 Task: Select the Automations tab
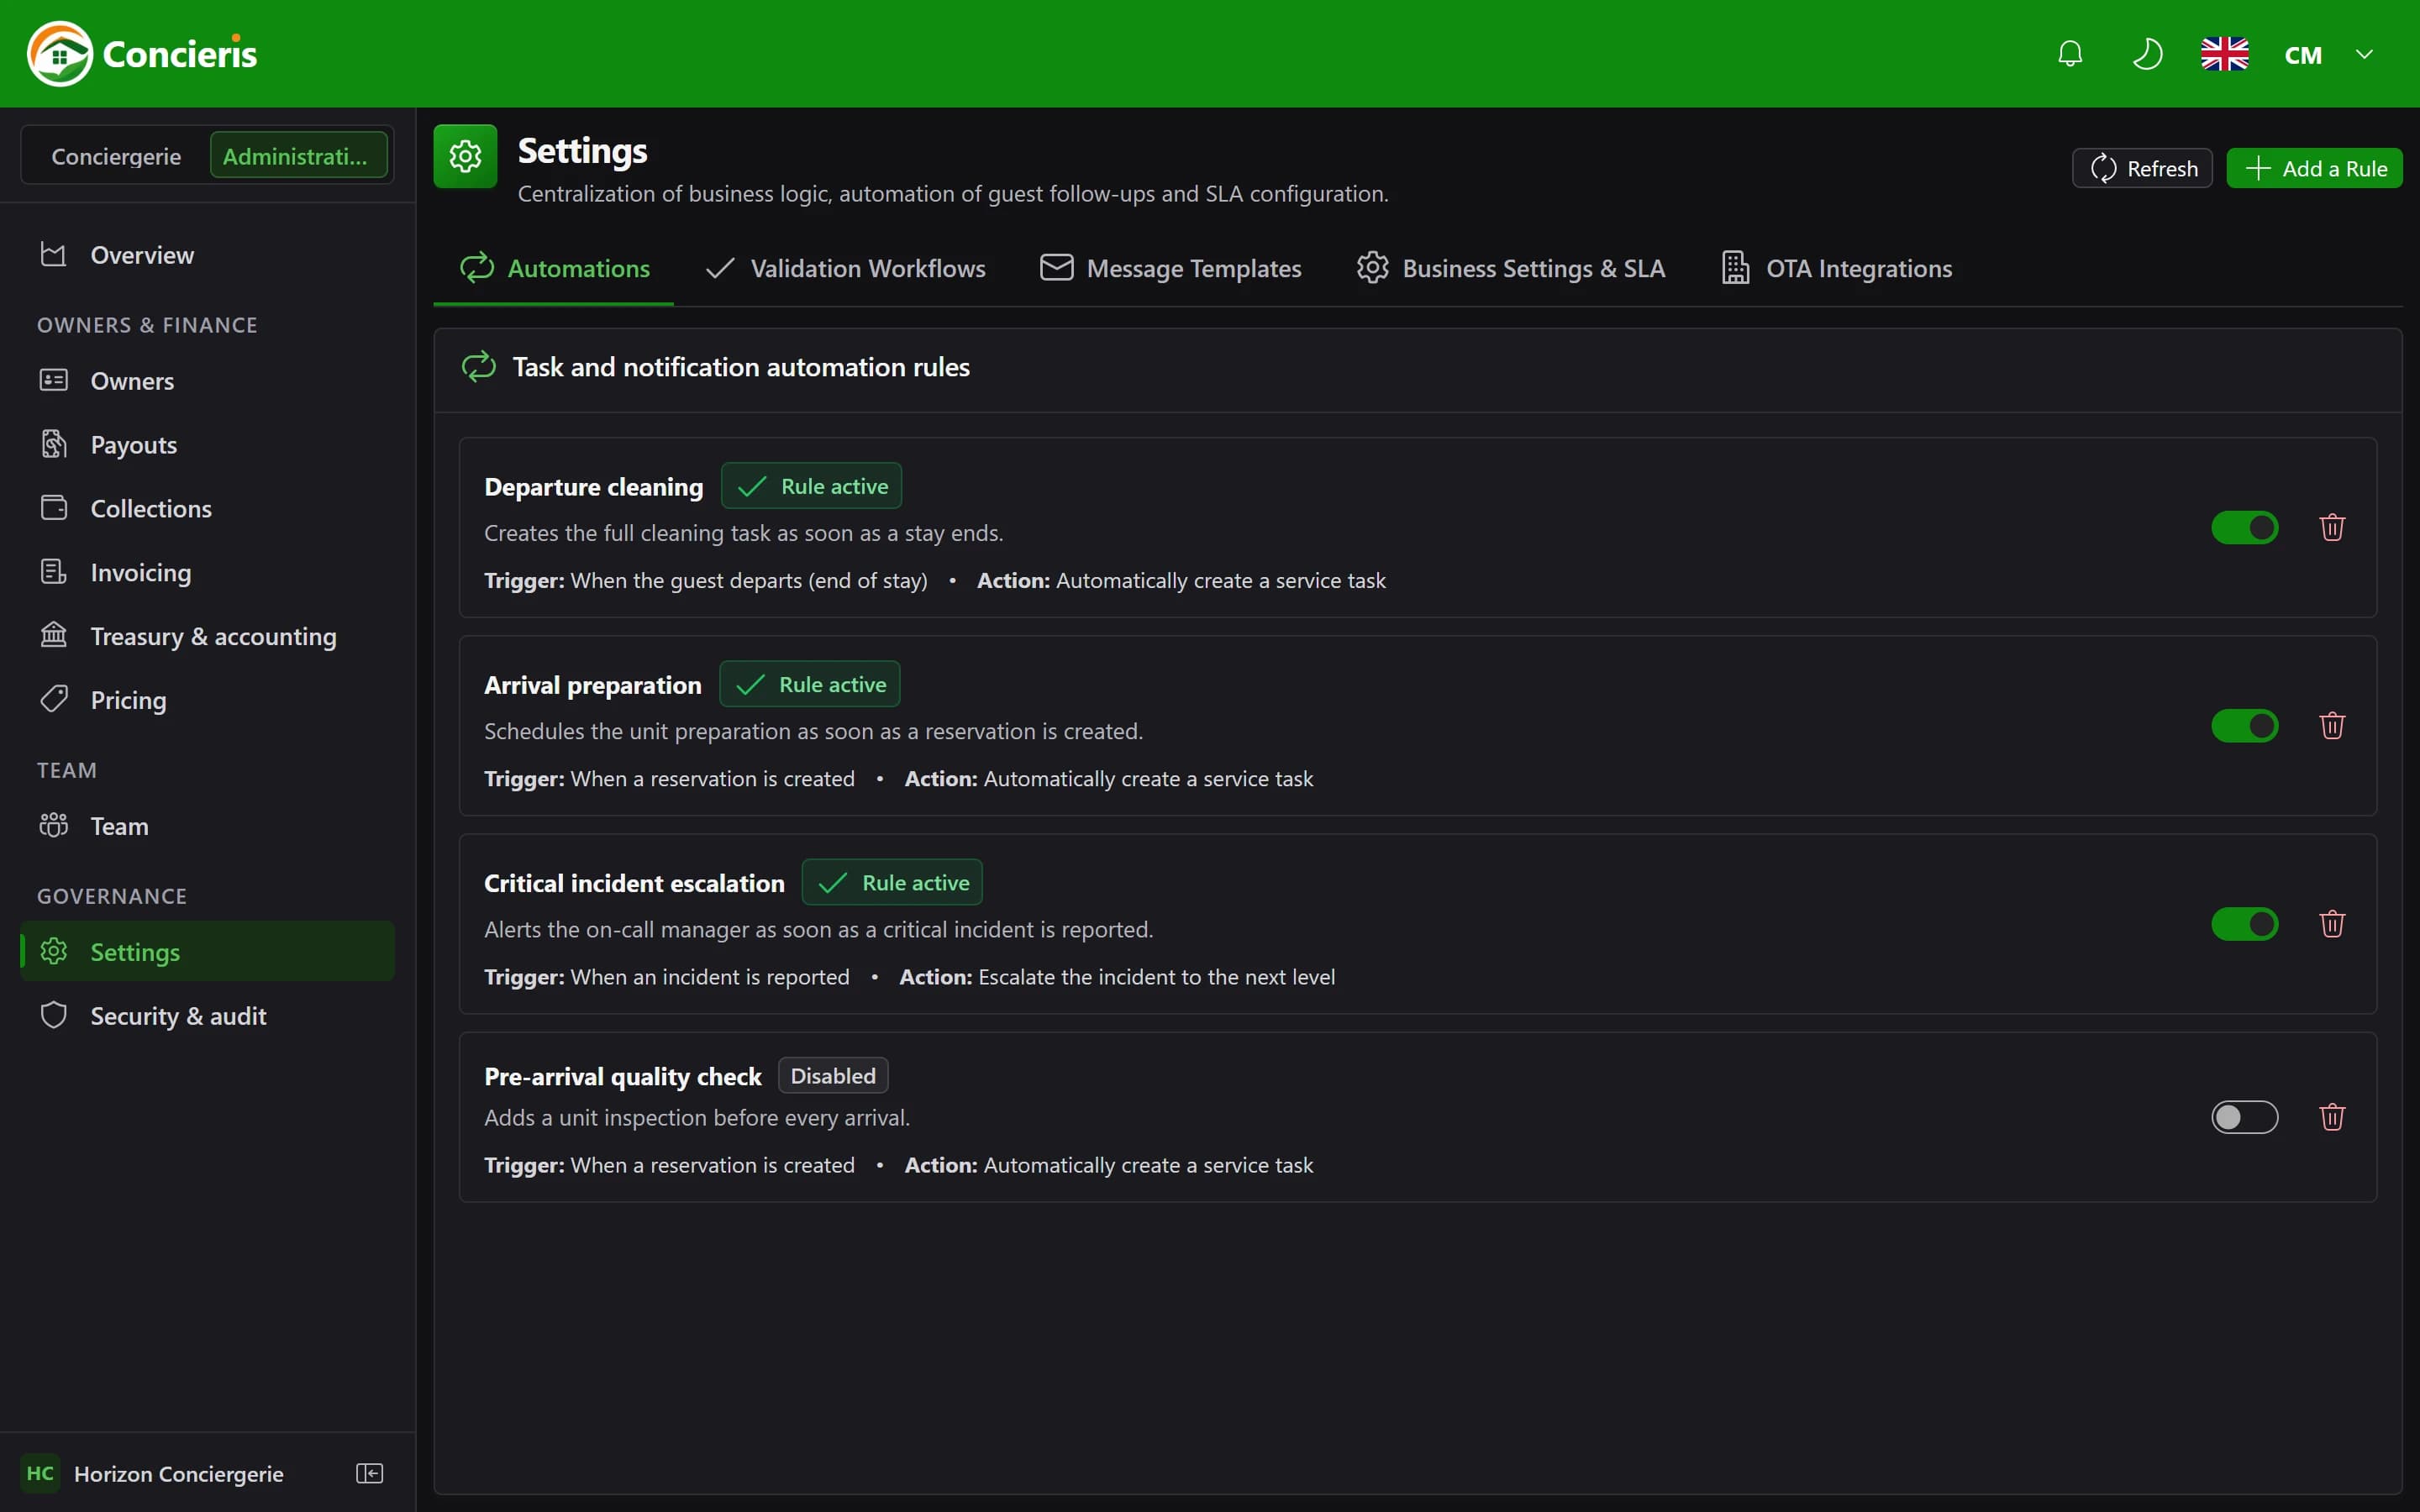click(554, 268)
